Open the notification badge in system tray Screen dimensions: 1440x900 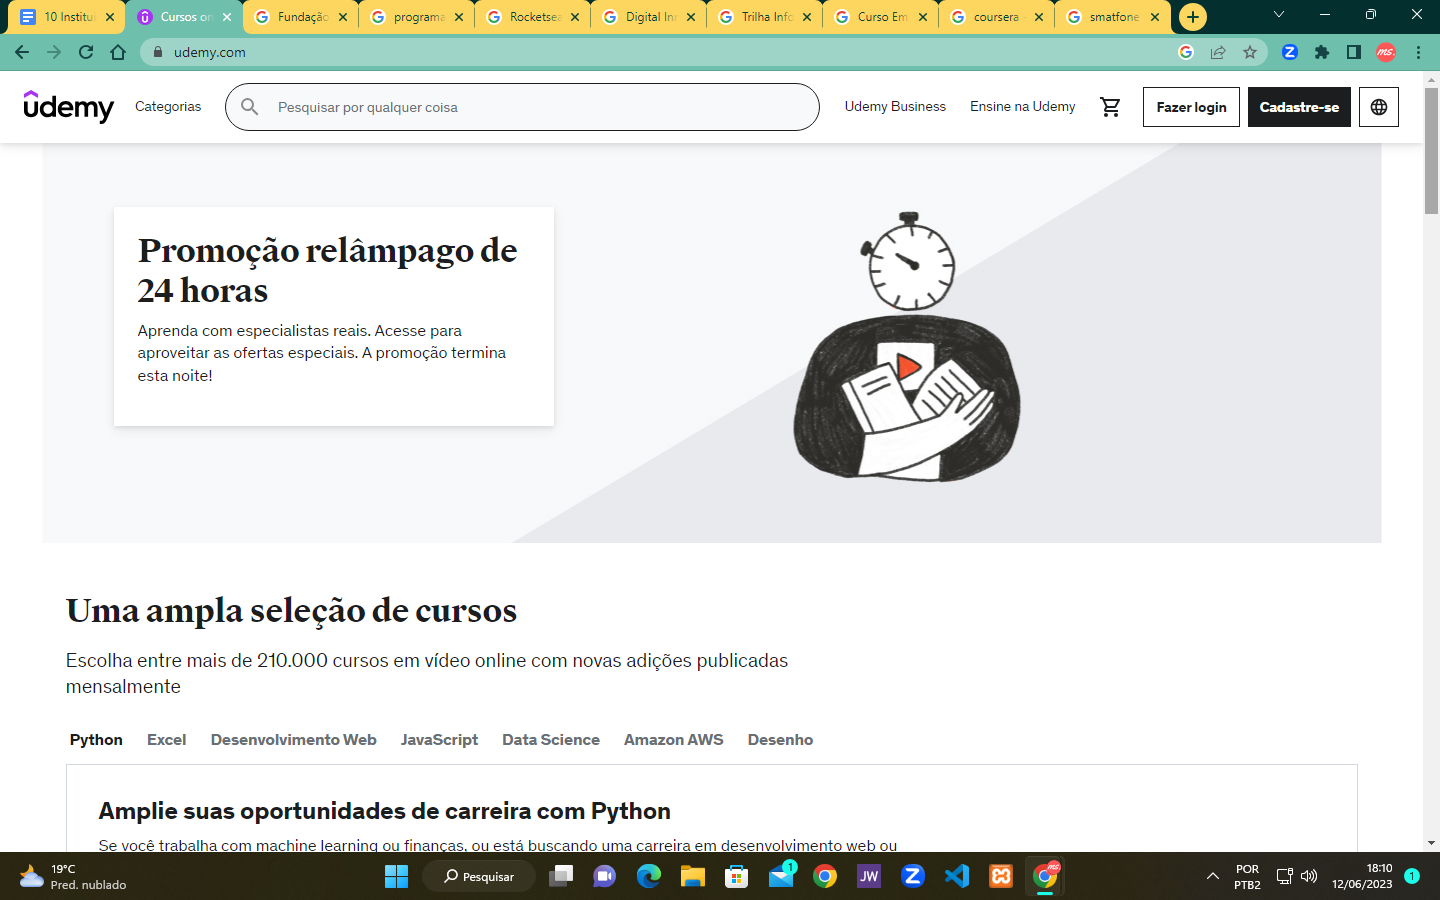pyautogui.click(x=1412, y=876)
